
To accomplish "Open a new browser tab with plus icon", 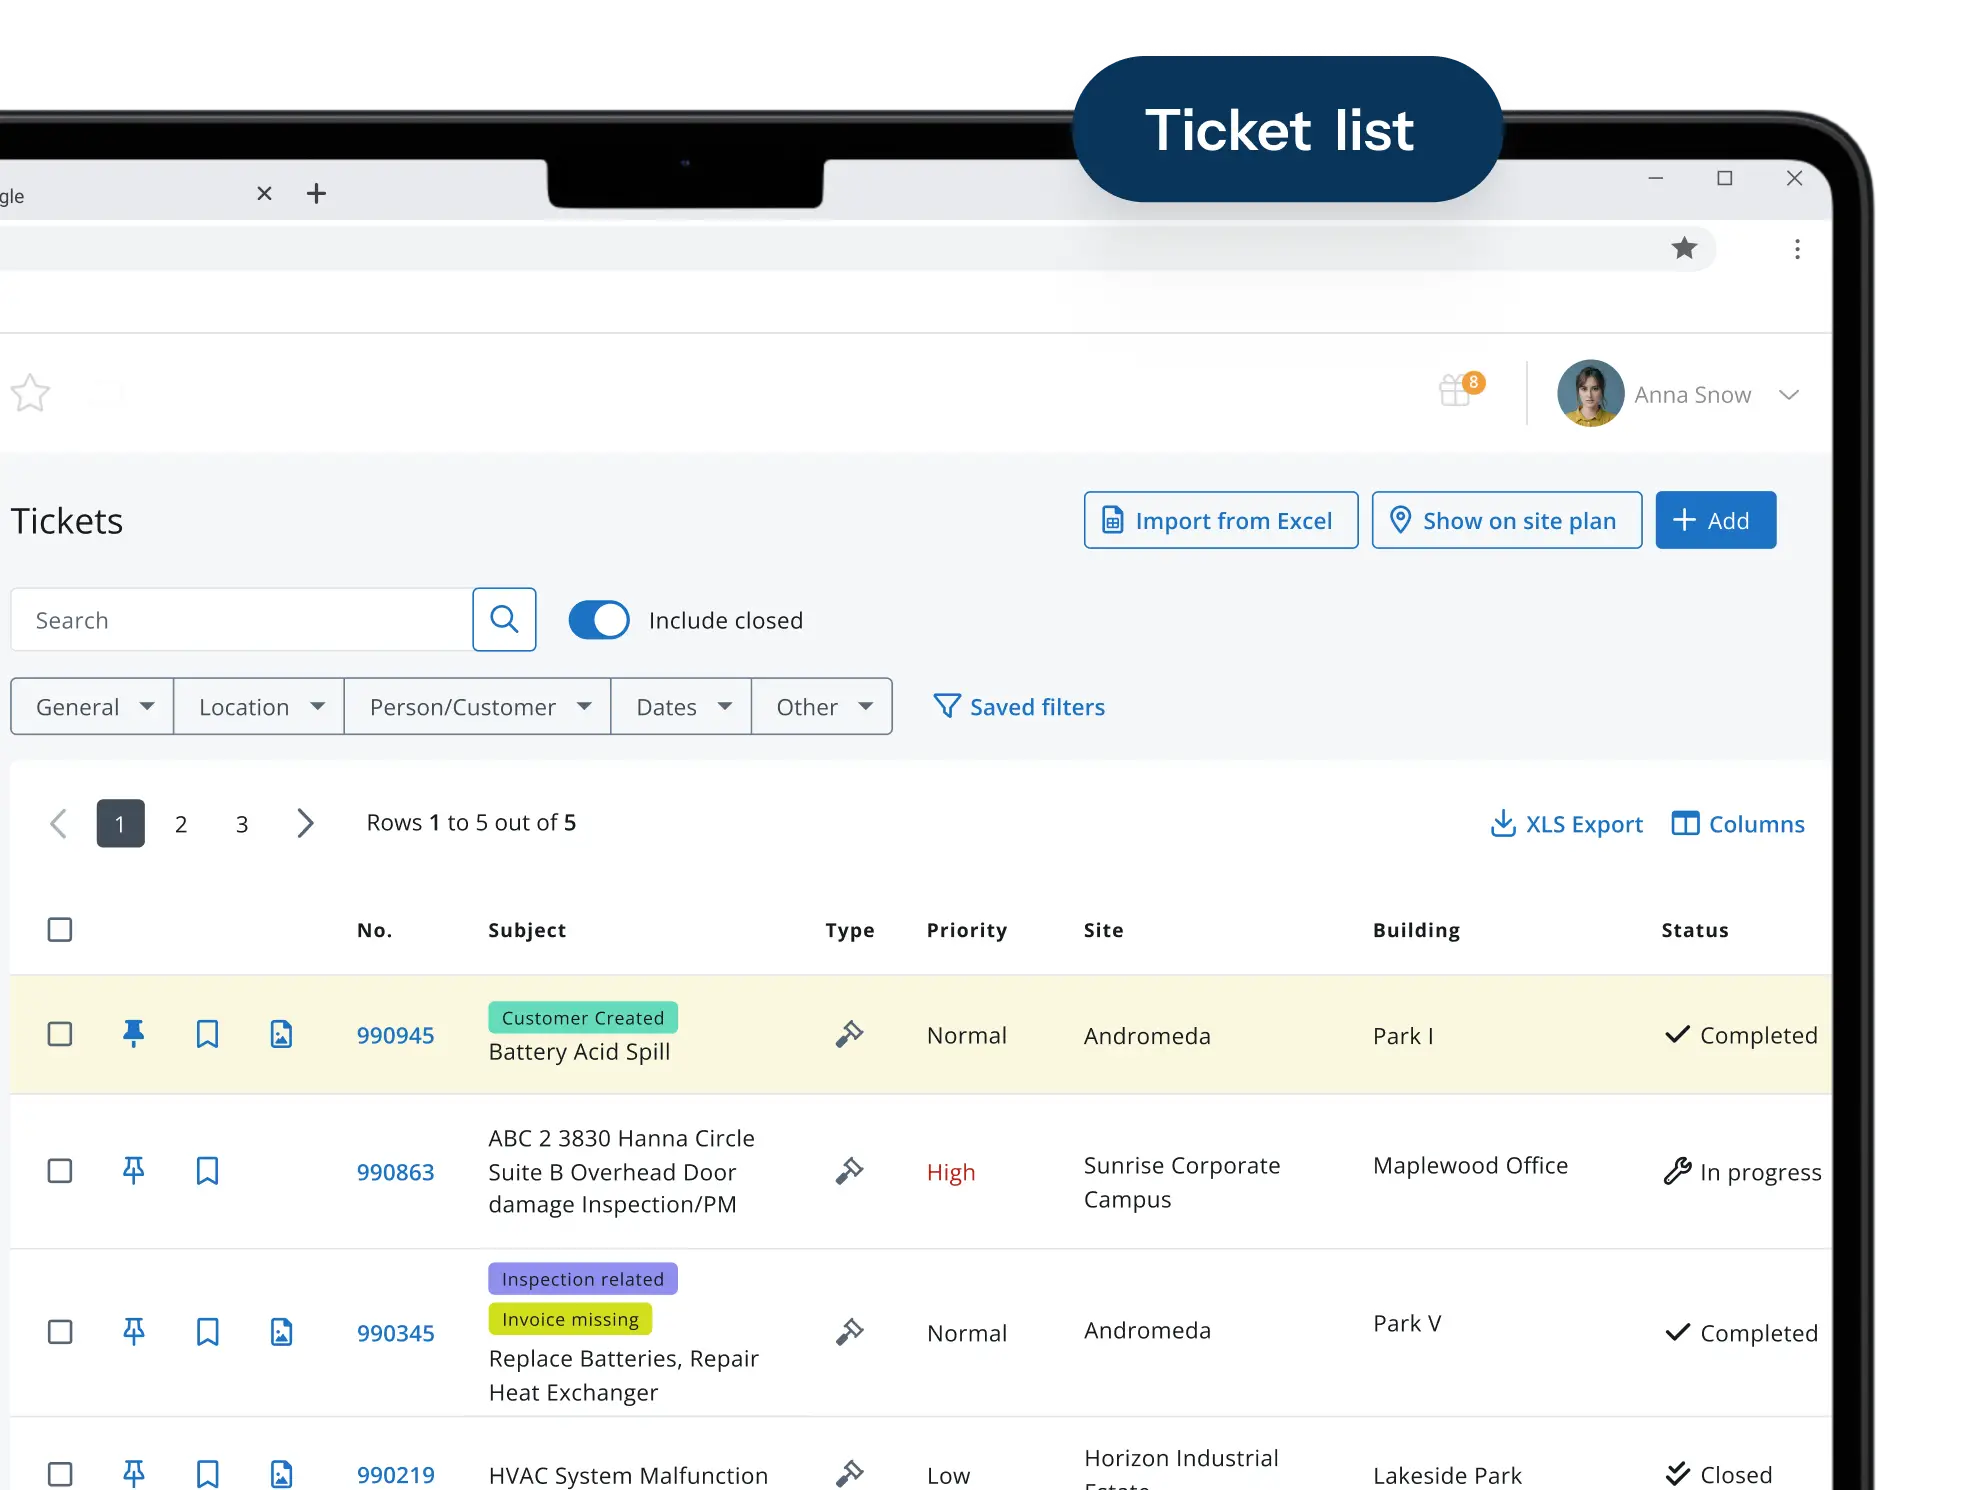I will point(316,193).
